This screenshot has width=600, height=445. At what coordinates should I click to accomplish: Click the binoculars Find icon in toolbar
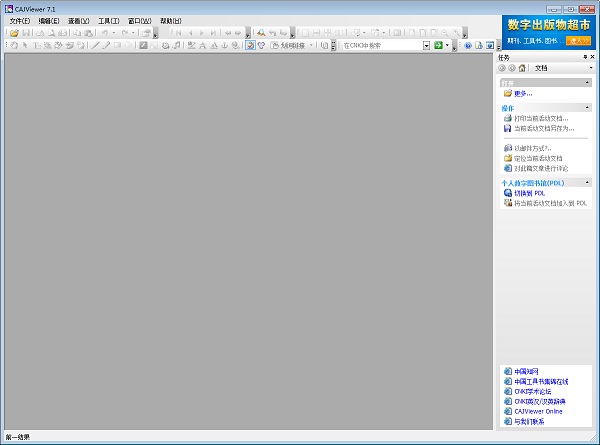click(x=261, y=33)
